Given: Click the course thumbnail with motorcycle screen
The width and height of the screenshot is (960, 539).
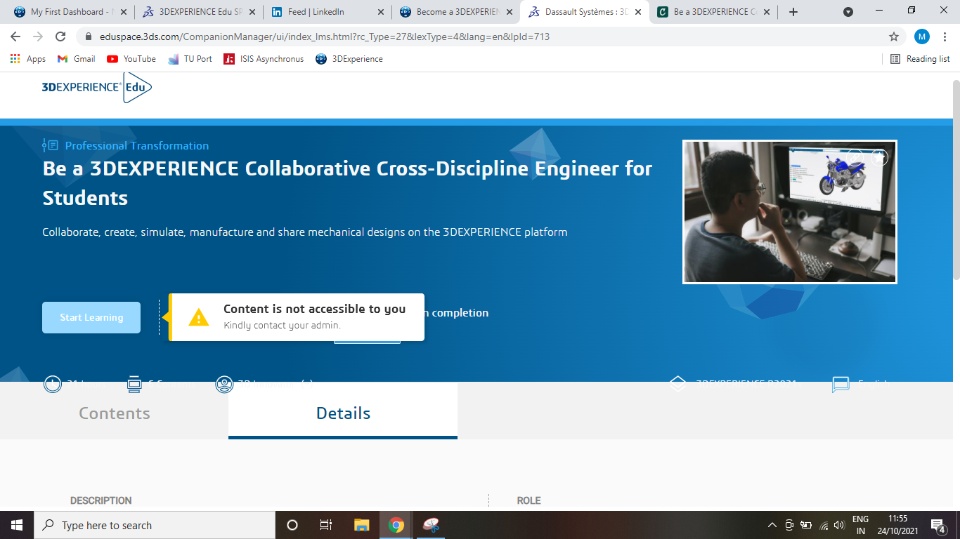Looking at the screenshot, I should pos(789,212).
